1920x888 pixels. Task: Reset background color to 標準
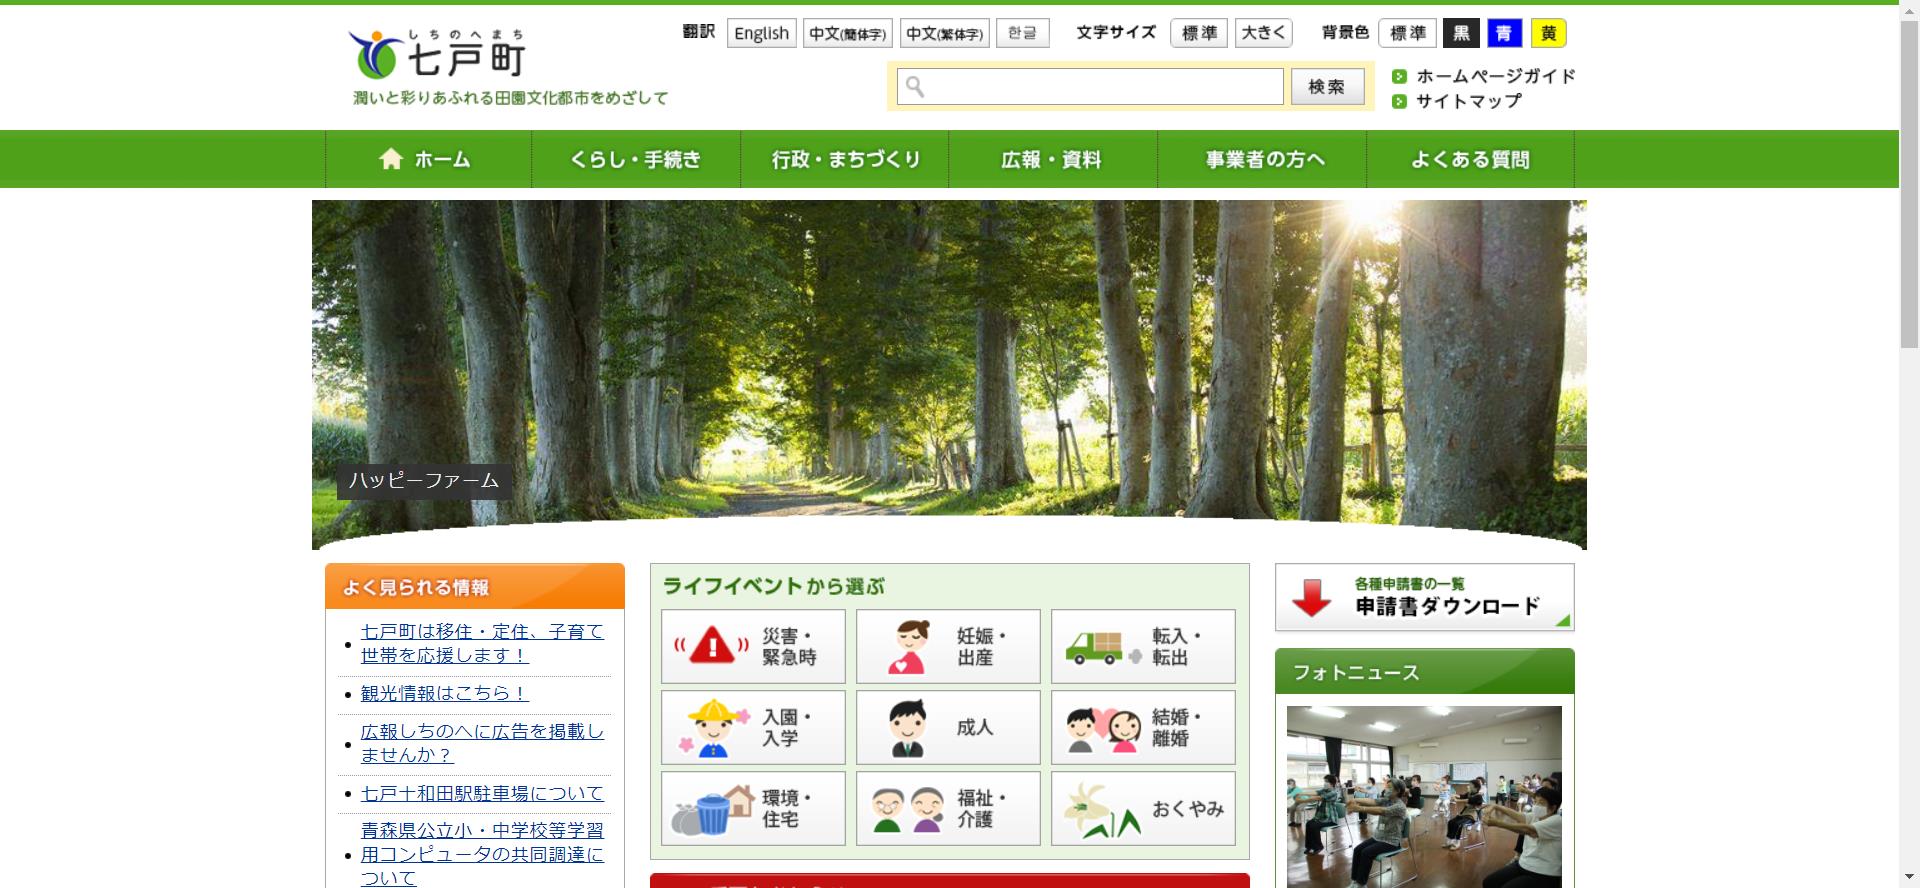coord(1408,33)
